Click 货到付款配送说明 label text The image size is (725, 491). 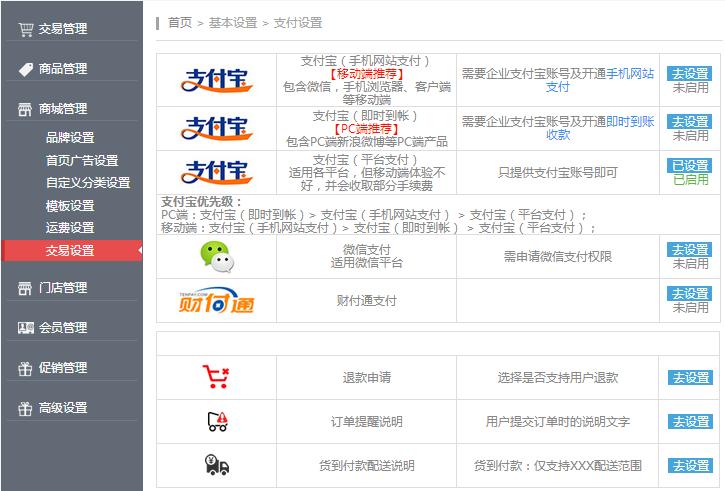[367, 466]
